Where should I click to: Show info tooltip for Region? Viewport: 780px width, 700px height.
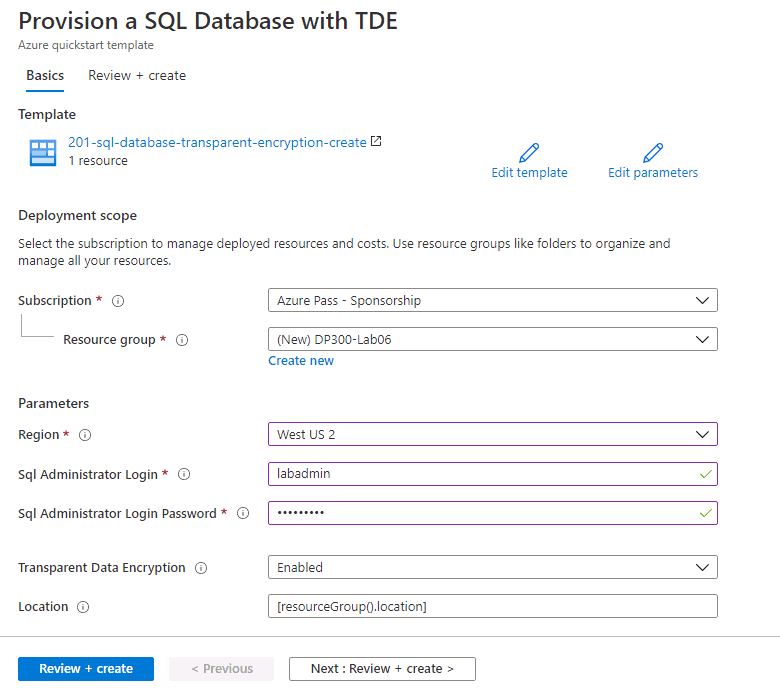pos(85,435)
